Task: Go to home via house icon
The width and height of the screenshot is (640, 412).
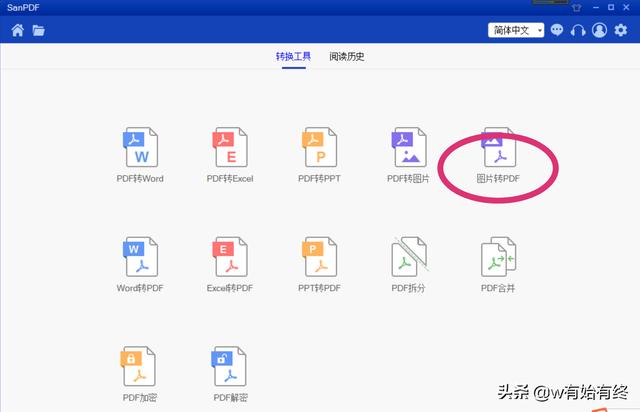Action: [18, 30]
